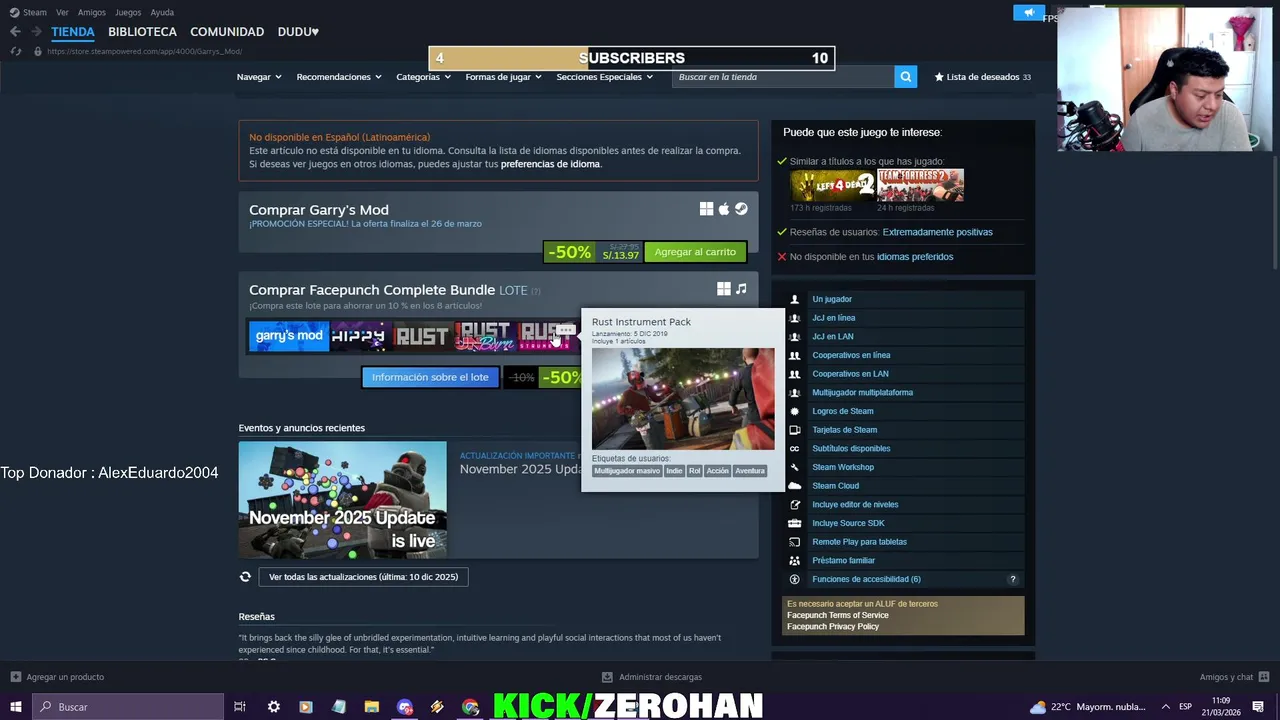The width and height of the screenshot is (1280, 720).
Task: Click the update refresh arrows icon
Action: (245, 577)
